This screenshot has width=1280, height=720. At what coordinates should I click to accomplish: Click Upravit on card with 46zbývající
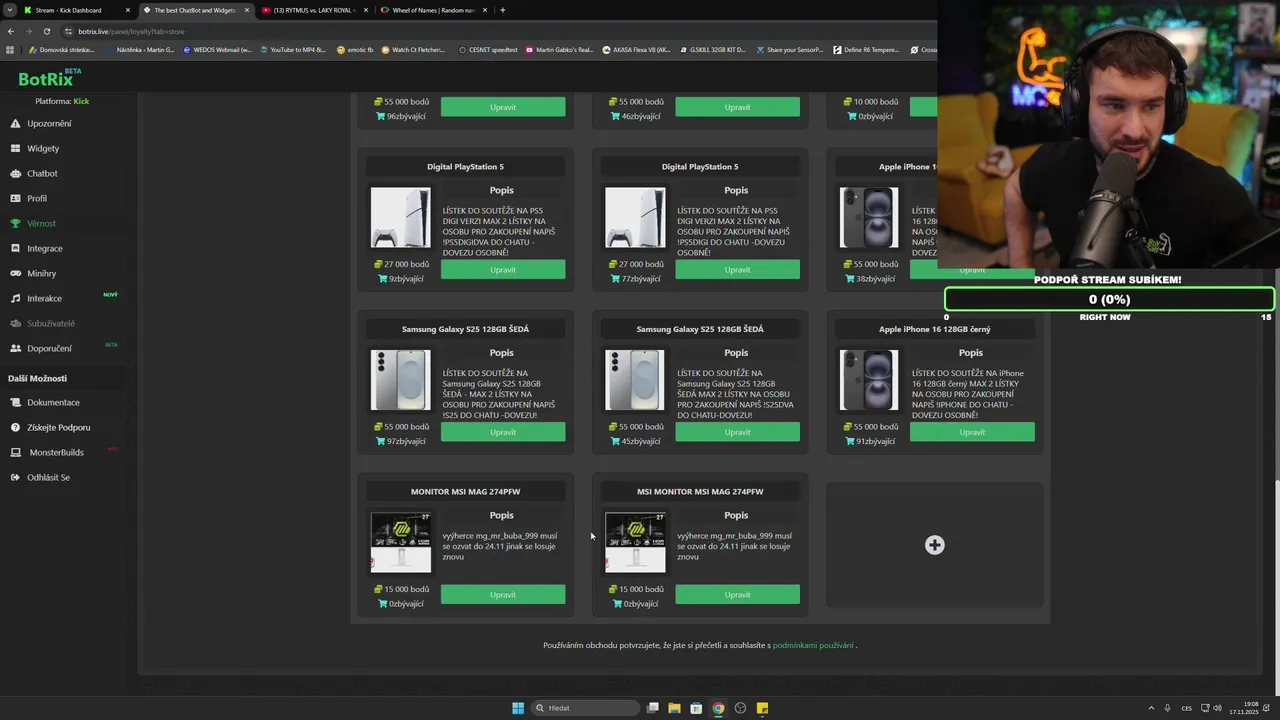click(737, 107)
